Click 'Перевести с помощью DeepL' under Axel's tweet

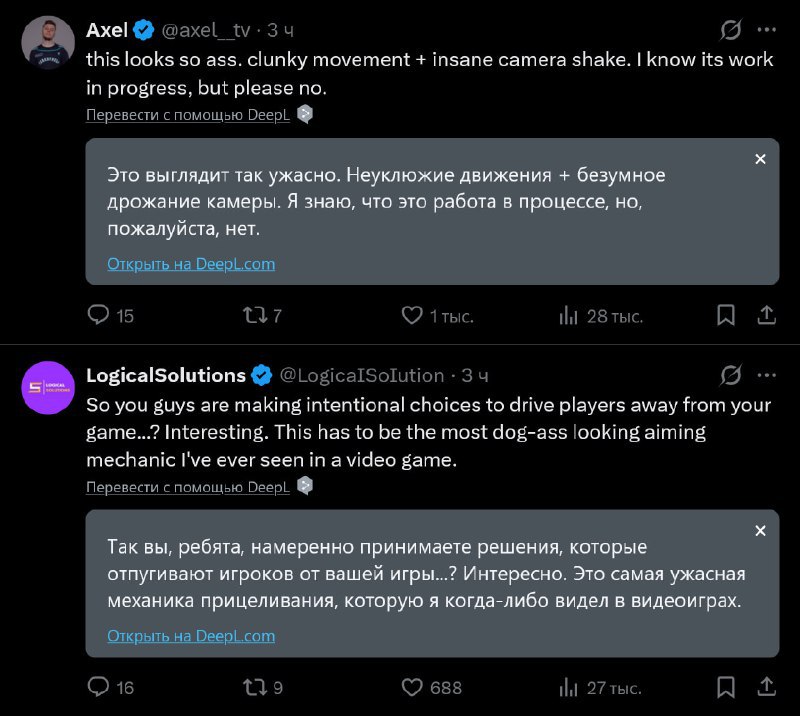pyautogui.click(x=187, y=115)
